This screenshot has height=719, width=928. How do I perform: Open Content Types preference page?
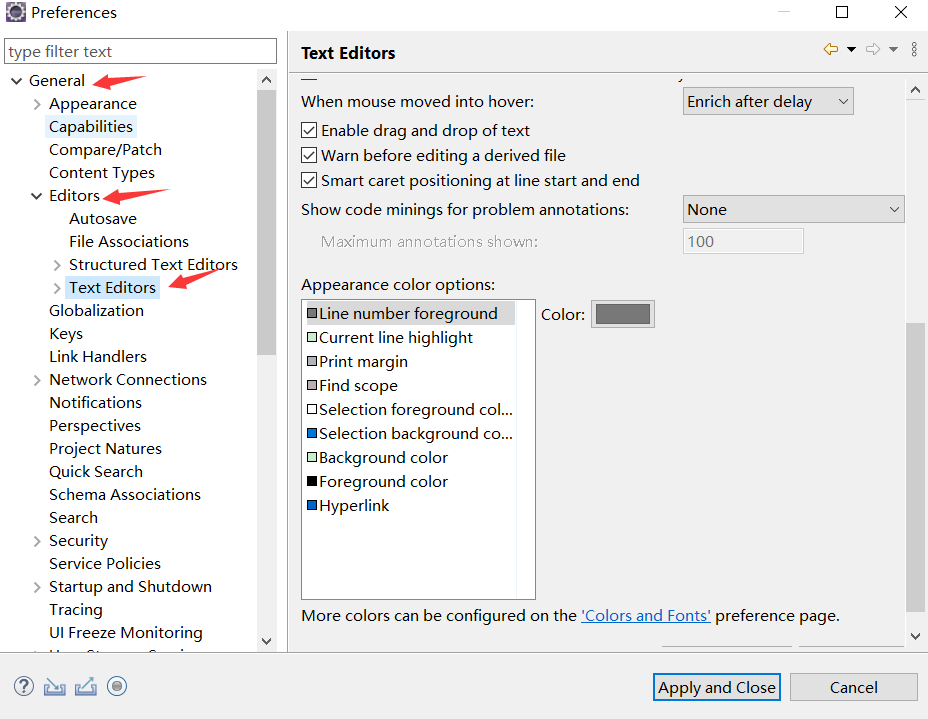tap(102, 173)
